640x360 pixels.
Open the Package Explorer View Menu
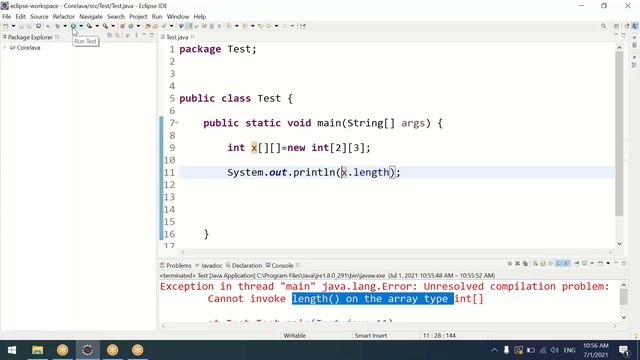coord(136,36)
